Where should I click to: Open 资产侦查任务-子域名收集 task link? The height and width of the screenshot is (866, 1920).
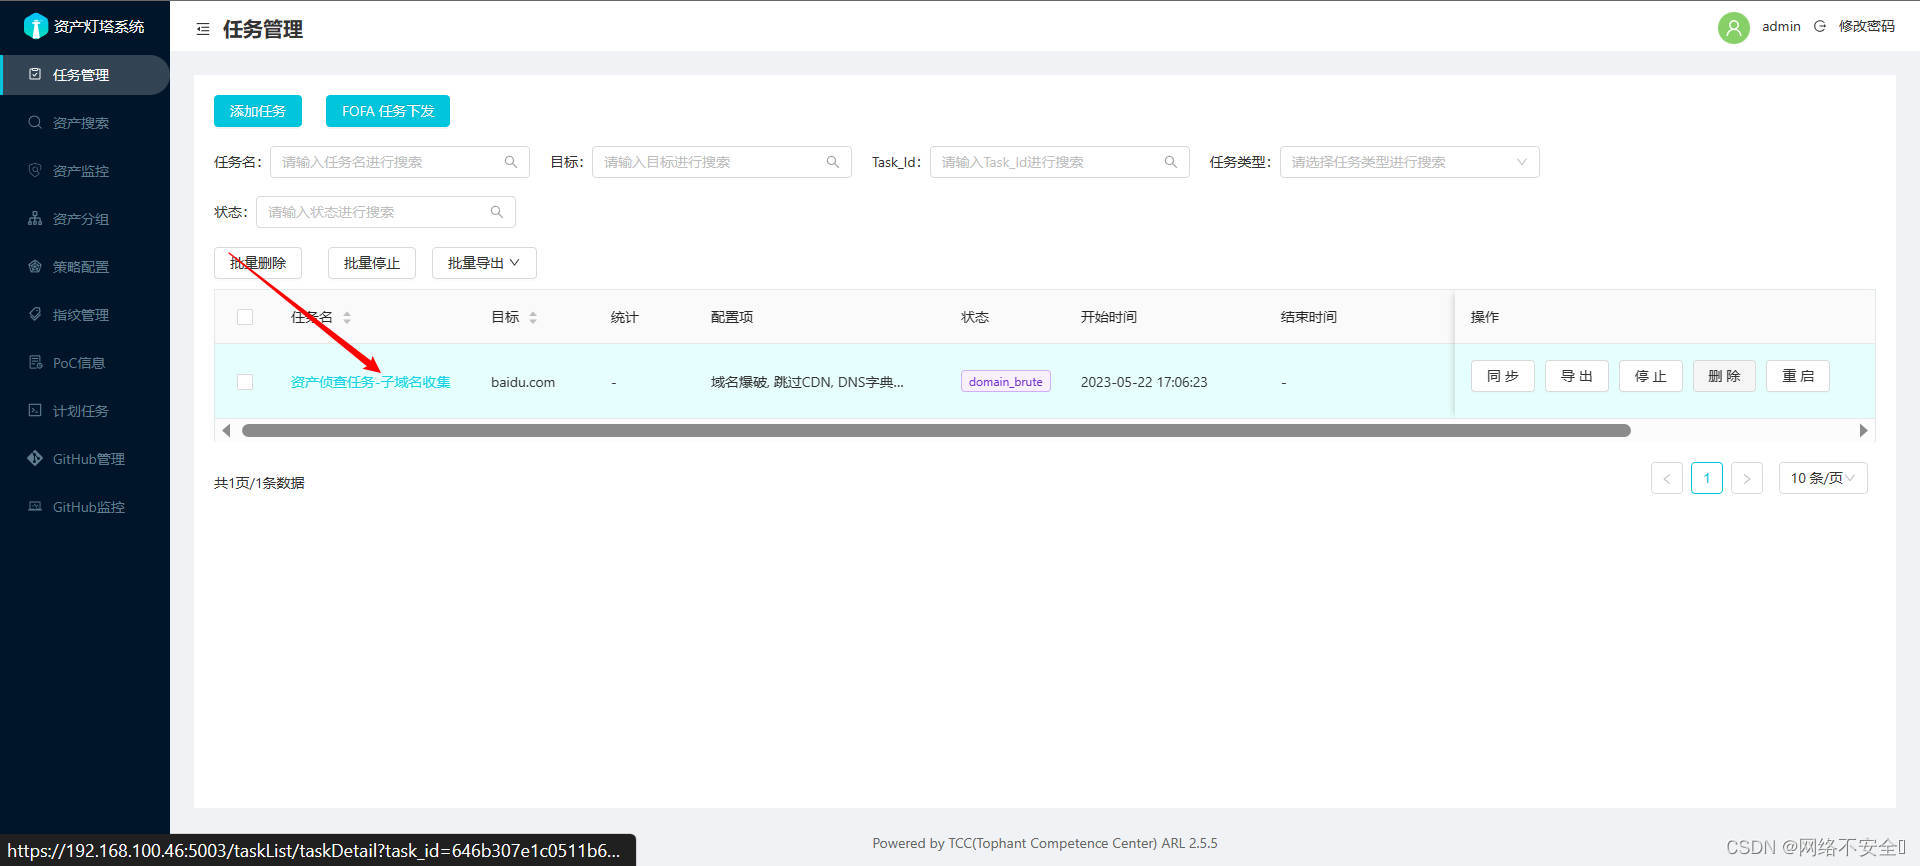click(x=371, y=382)
